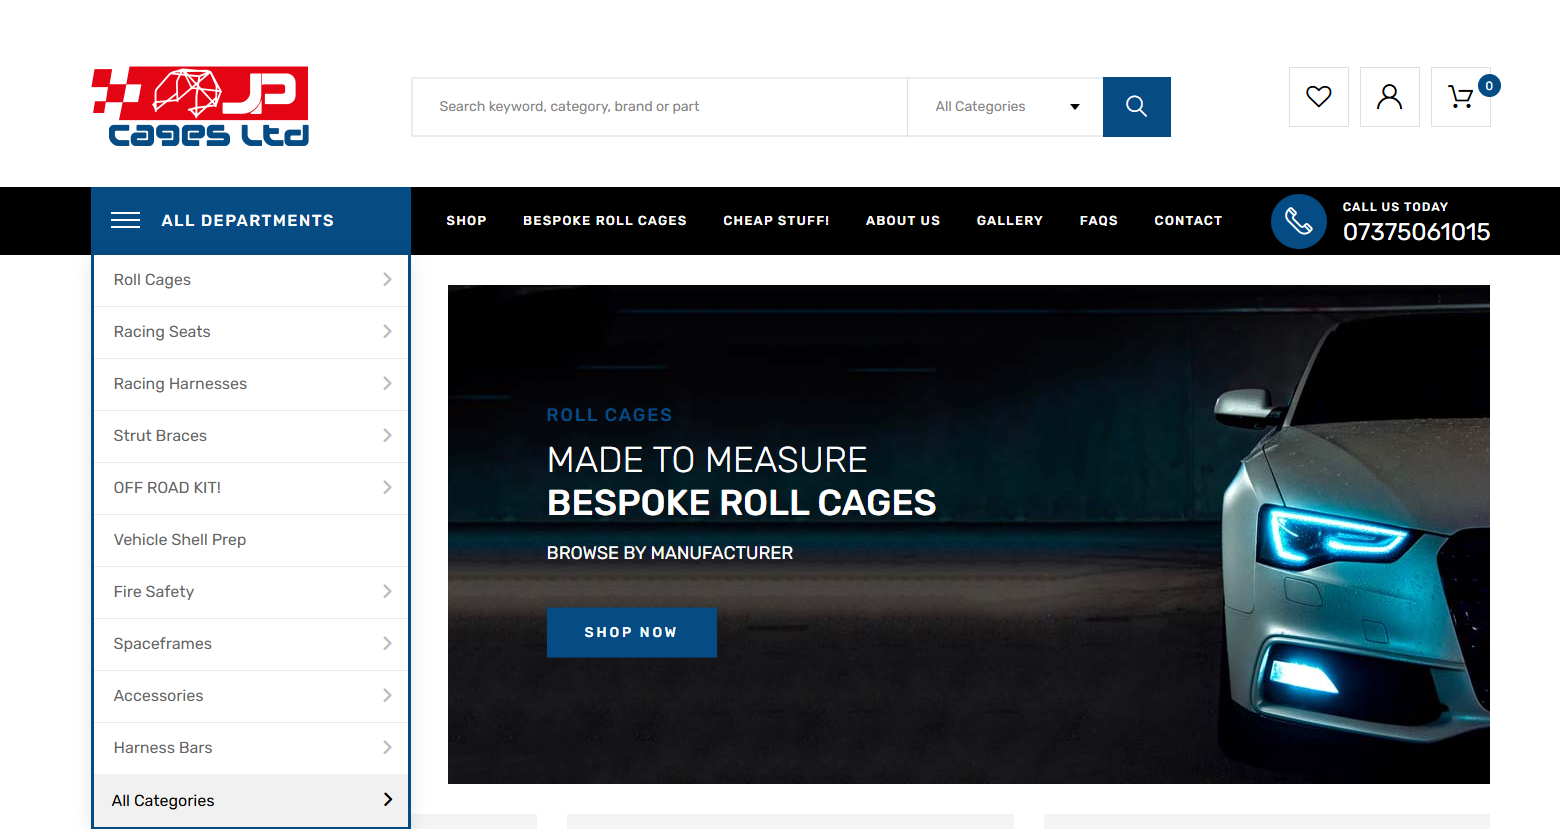
Task: Open the user account icon
Action: pyautogui.click(x=1389, y=97)
